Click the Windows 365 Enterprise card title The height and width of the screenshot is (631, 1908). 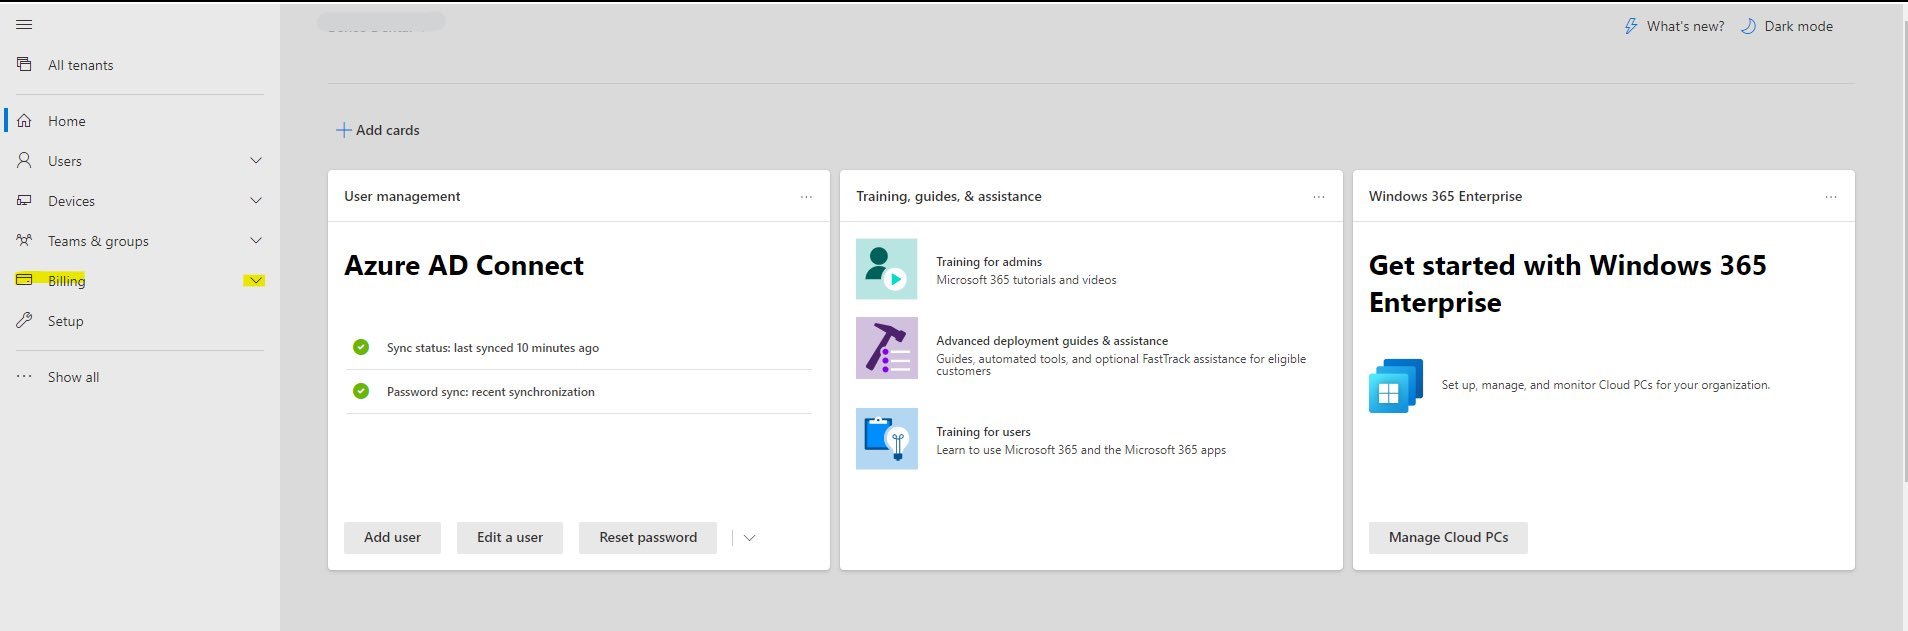point(1445,196)
